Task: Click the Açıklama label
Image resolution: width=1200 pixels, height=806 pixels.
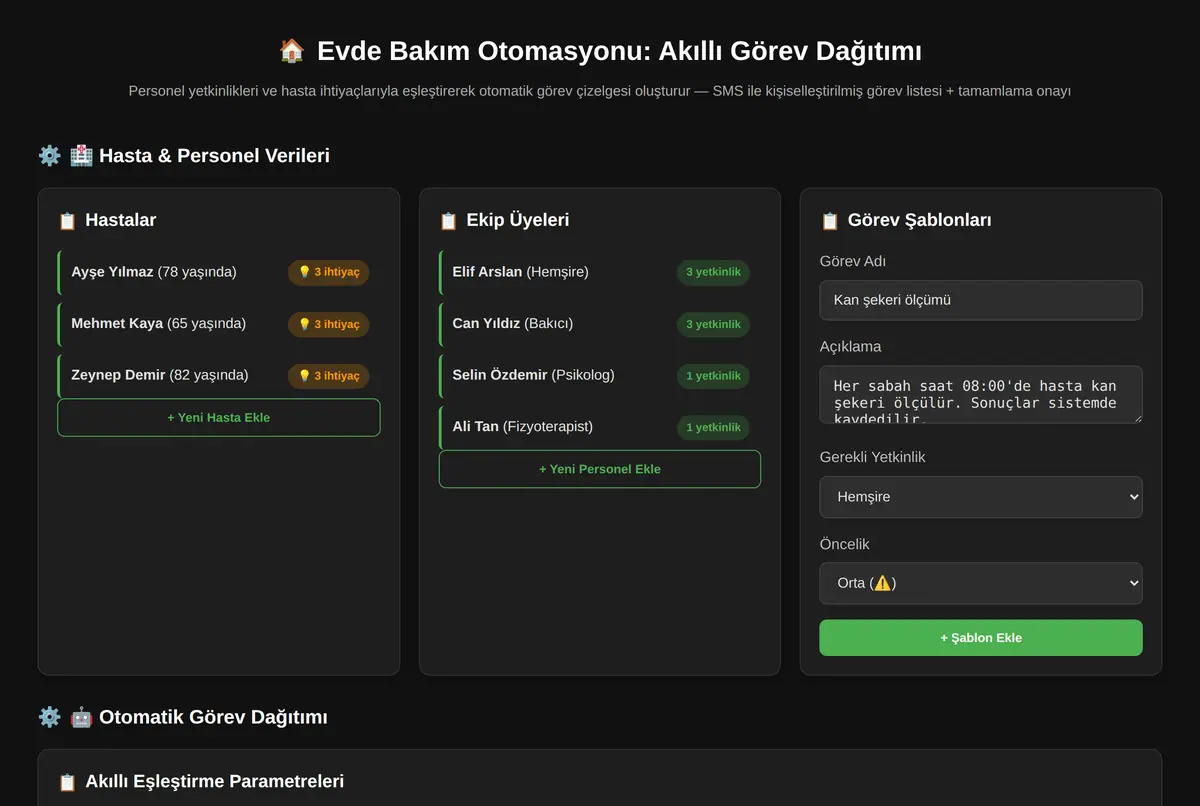Action: coord(851,347)
